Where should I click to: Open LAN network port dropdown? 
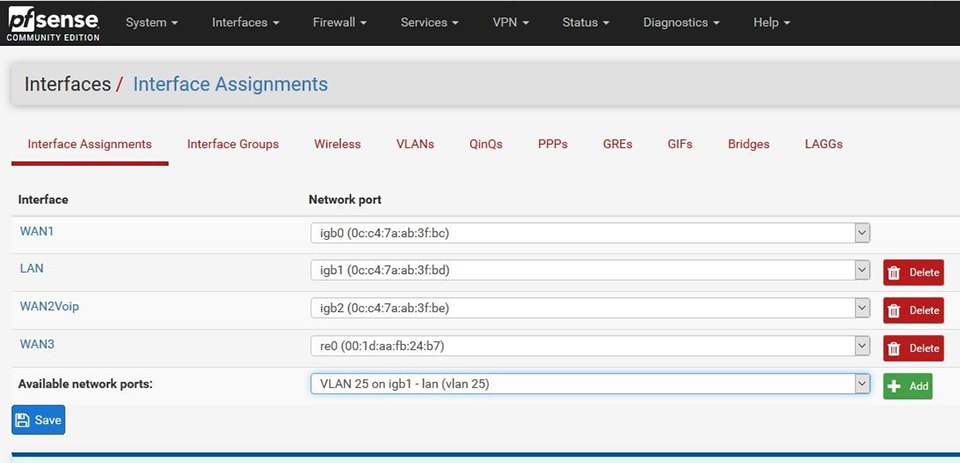coord(590,270)
